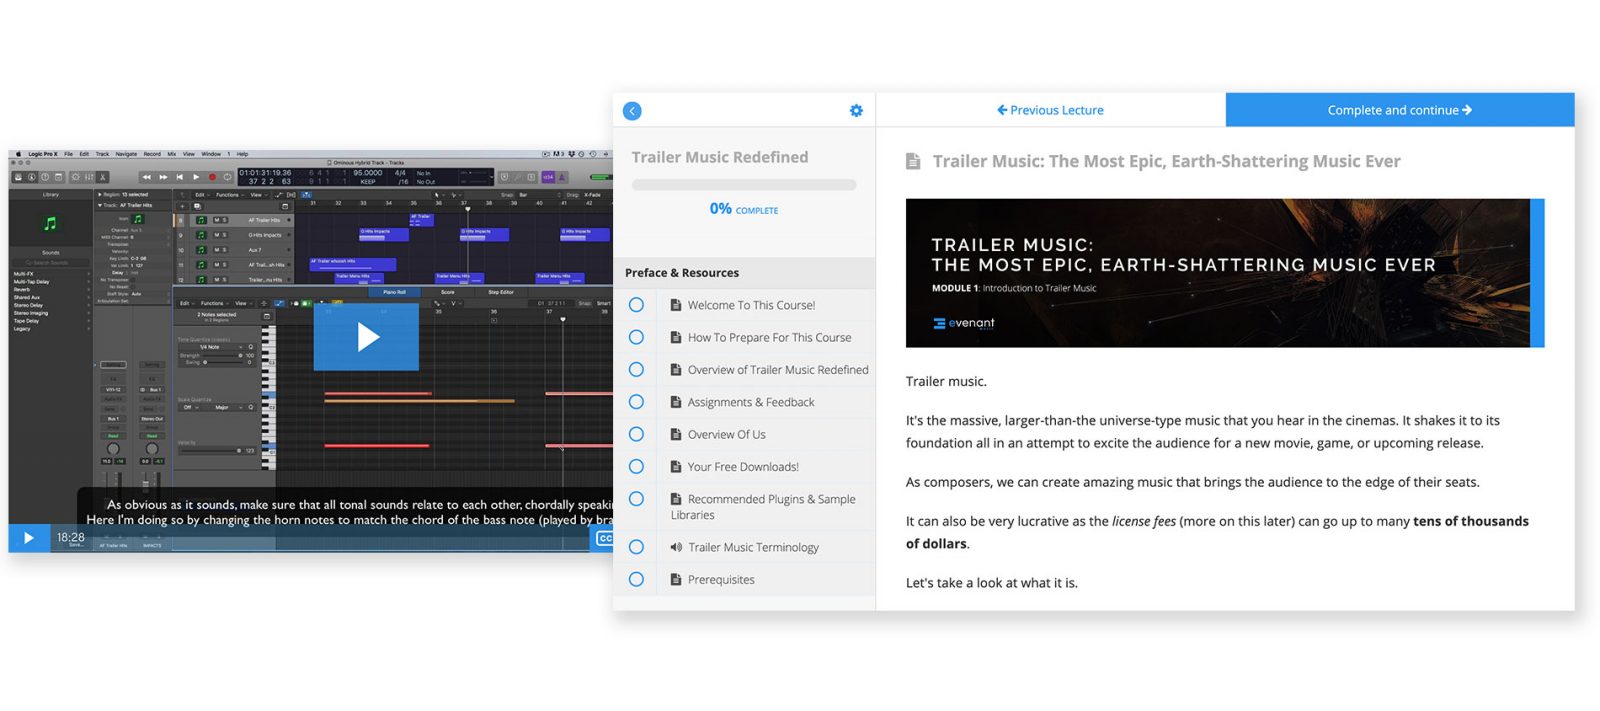Click the 'Complete and continue' button

[1399, 110]
